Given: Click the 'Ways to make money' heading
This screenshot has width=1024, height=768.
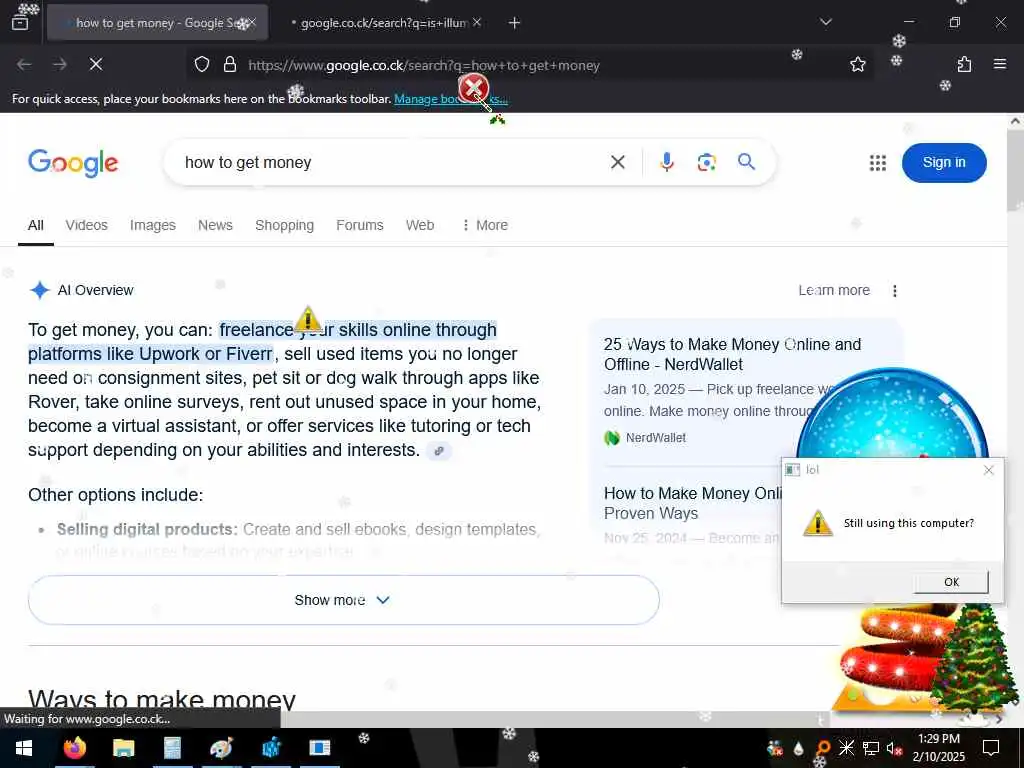Looking at the screenshot, I should click(162, 699).
